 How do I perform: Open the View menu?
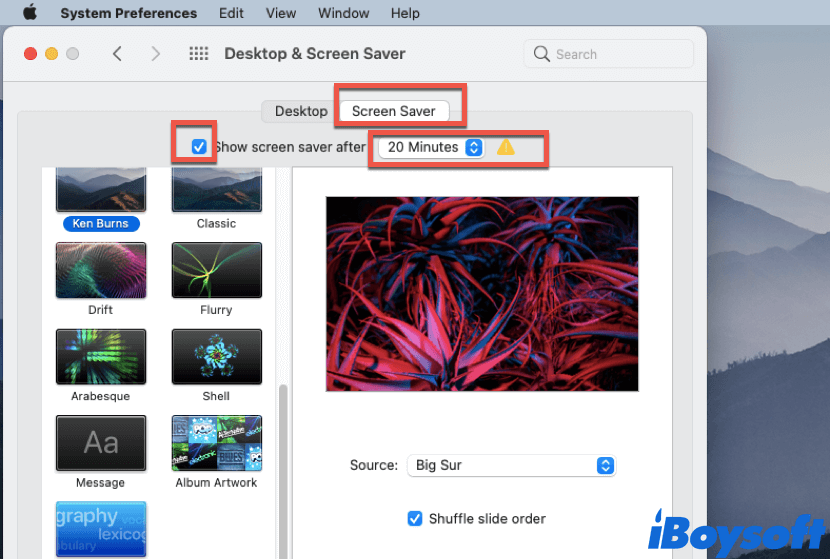[x=281, y=13]
